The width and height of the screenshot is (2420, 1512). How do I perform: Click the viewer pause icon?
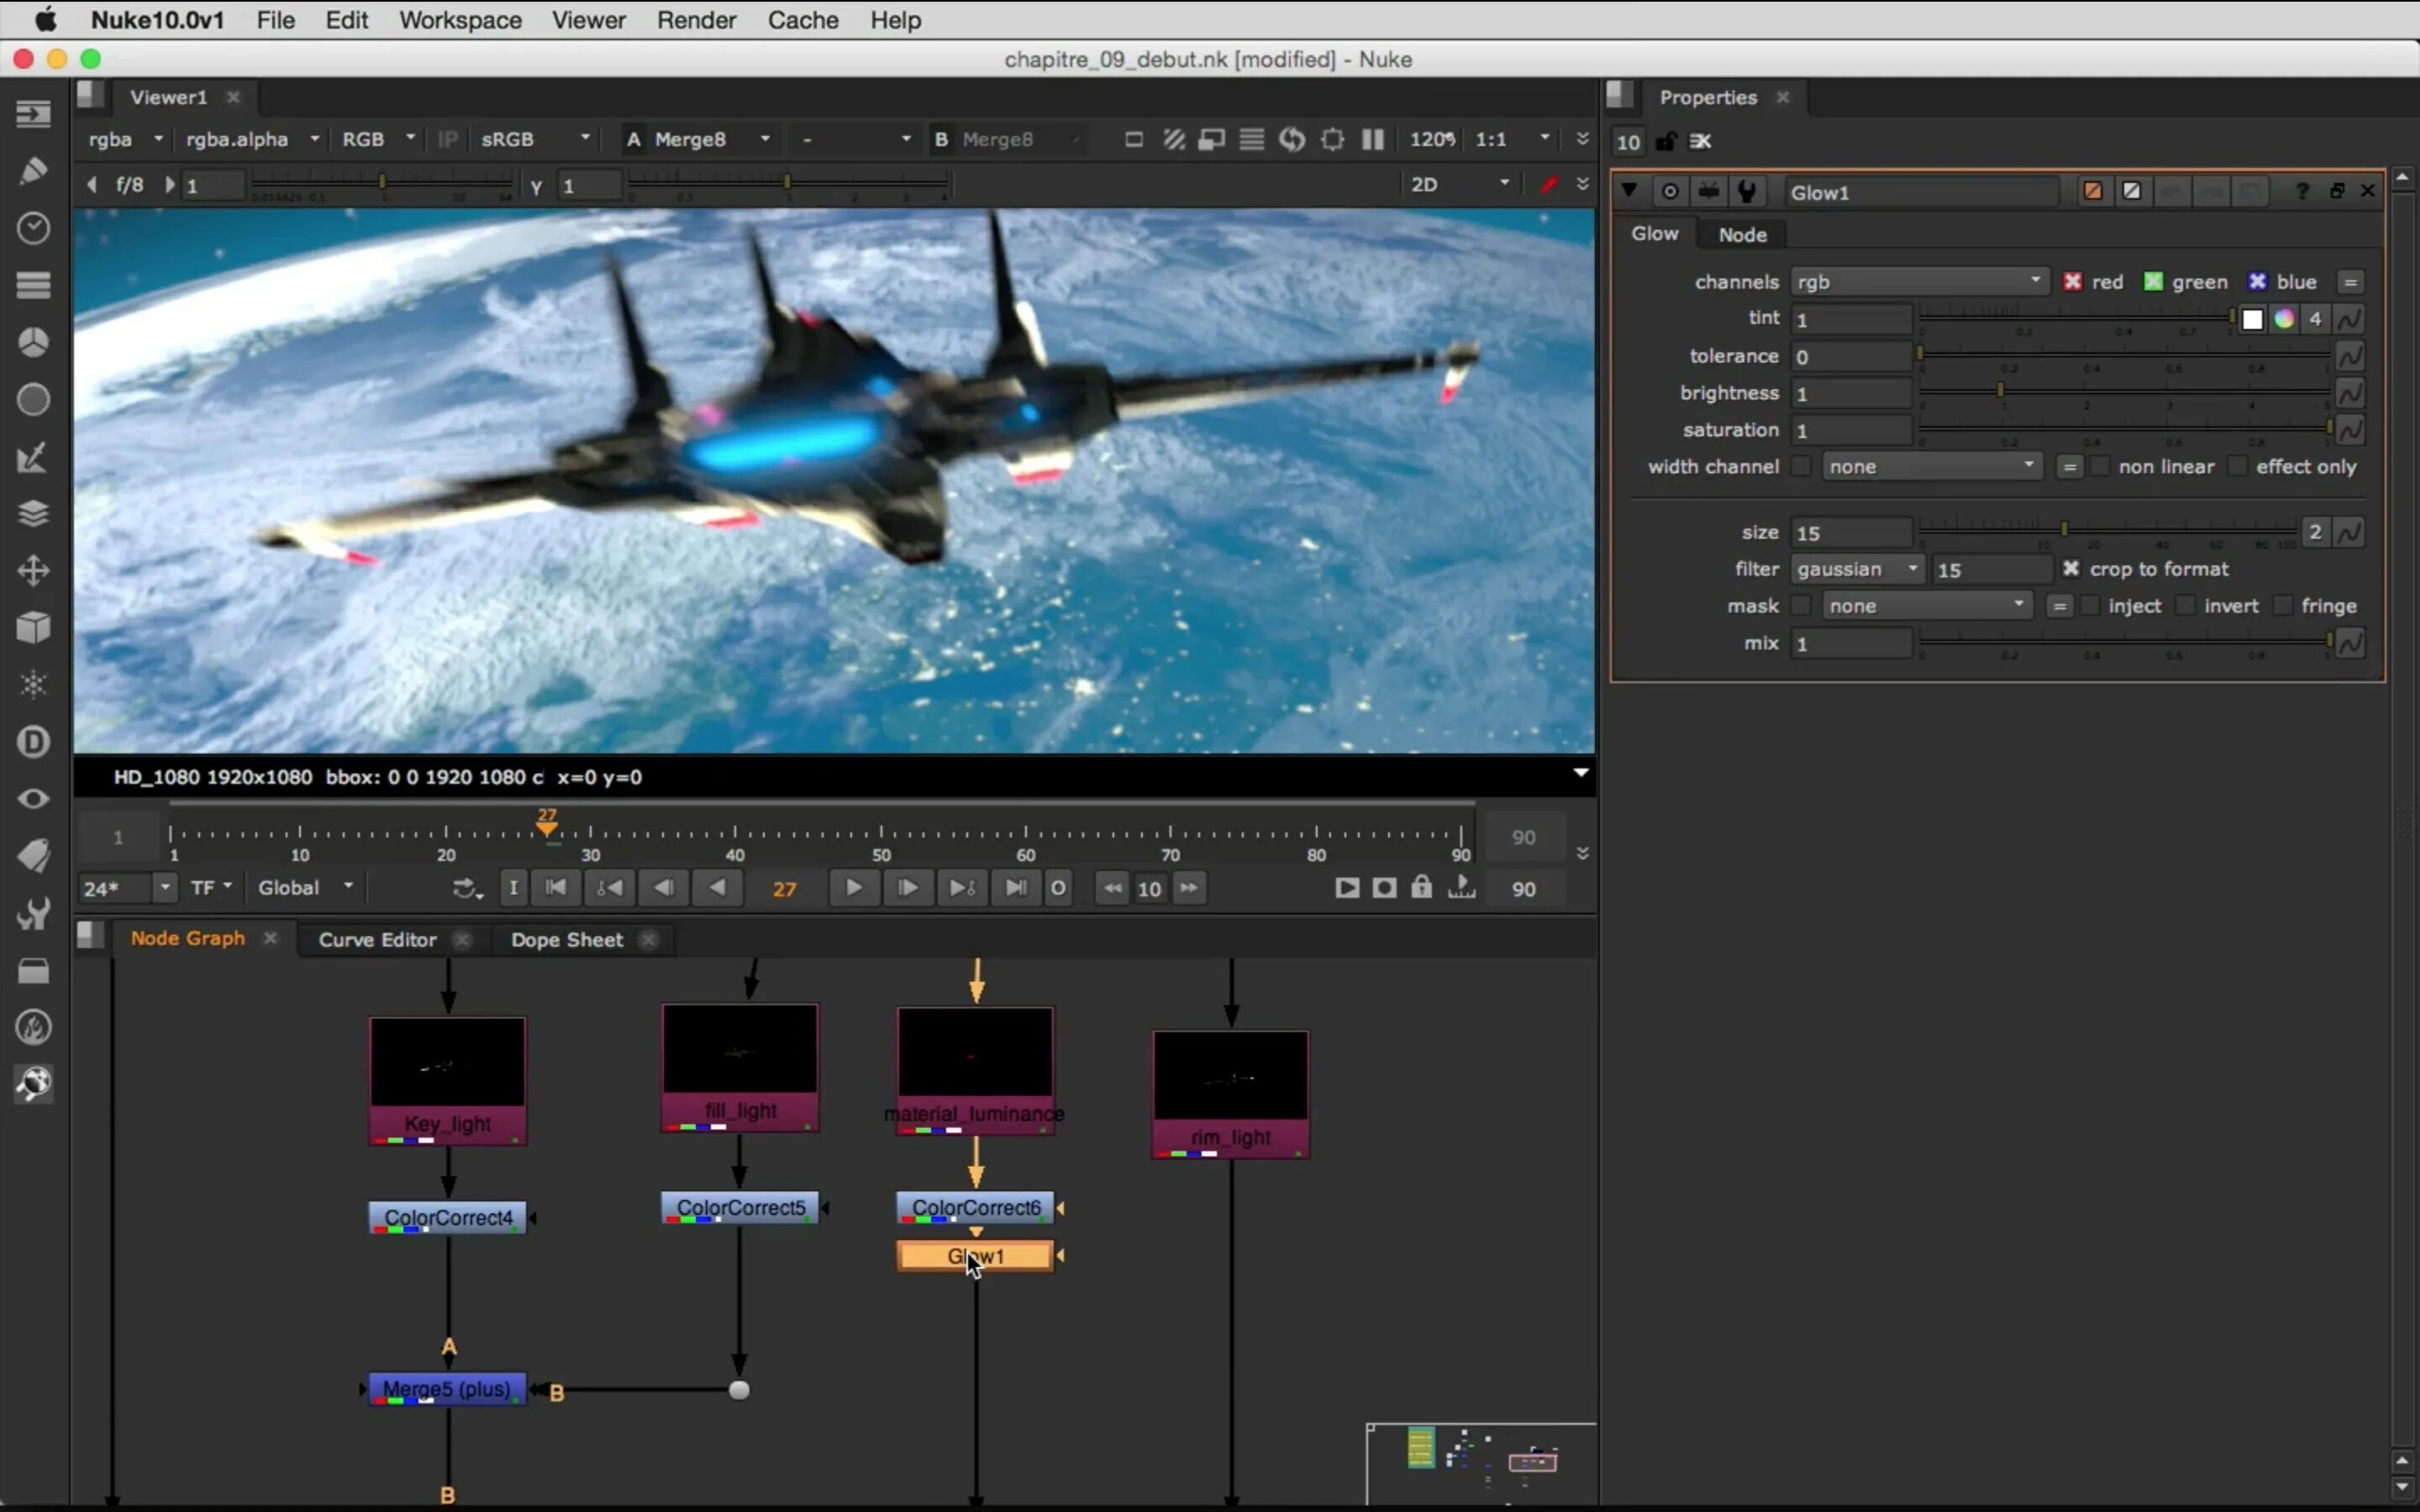coord(1372,139)
